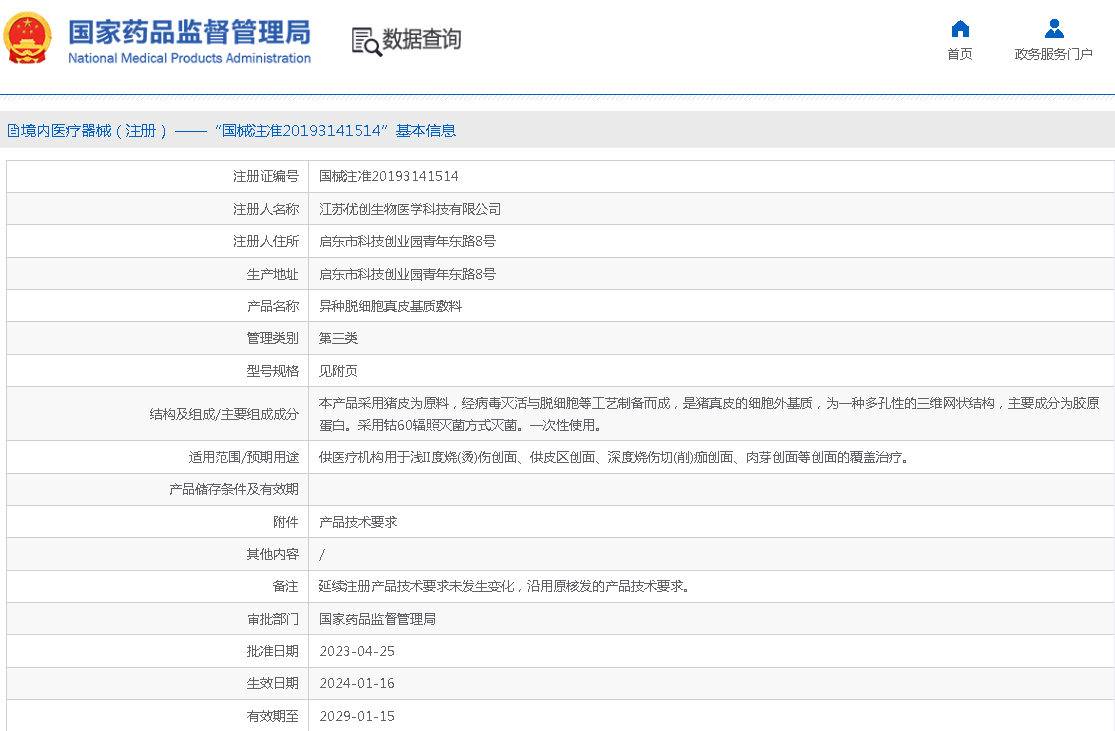Click the national emblem logo
The width and height of the screenshot is (1115, 731).
(28, 38)
